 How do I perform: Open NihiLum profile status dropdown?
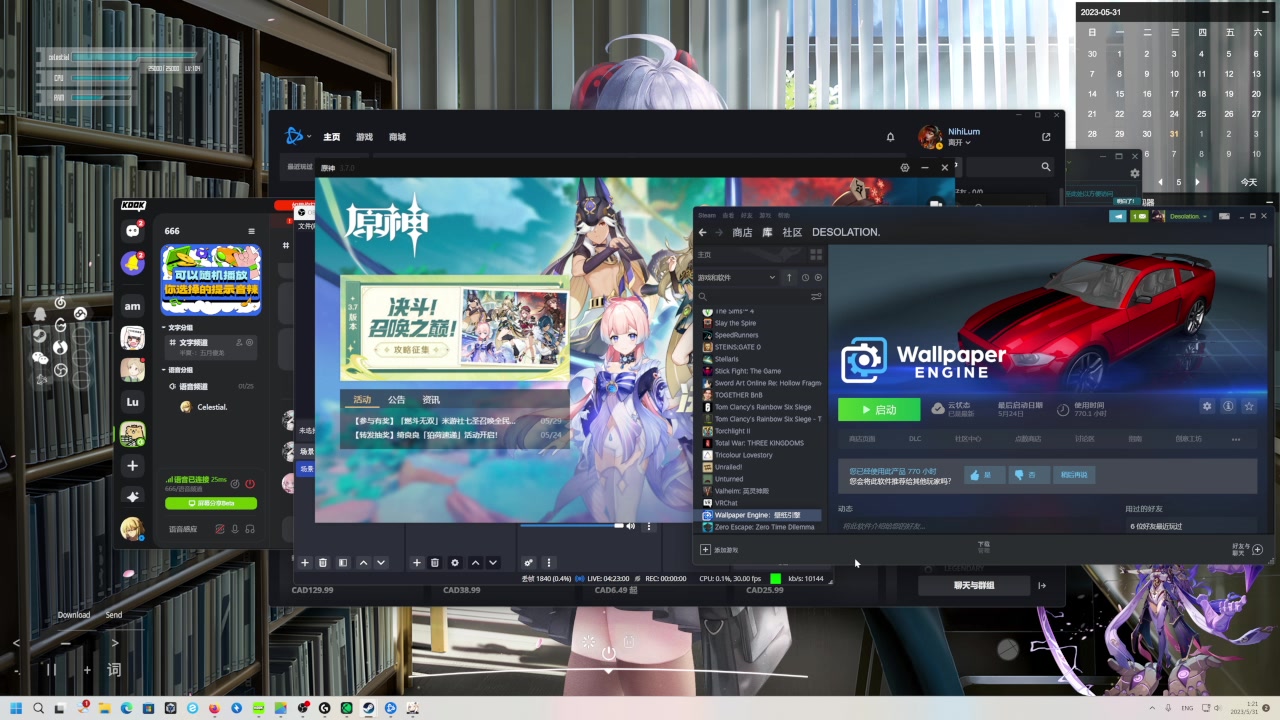(x=960, y=143)
